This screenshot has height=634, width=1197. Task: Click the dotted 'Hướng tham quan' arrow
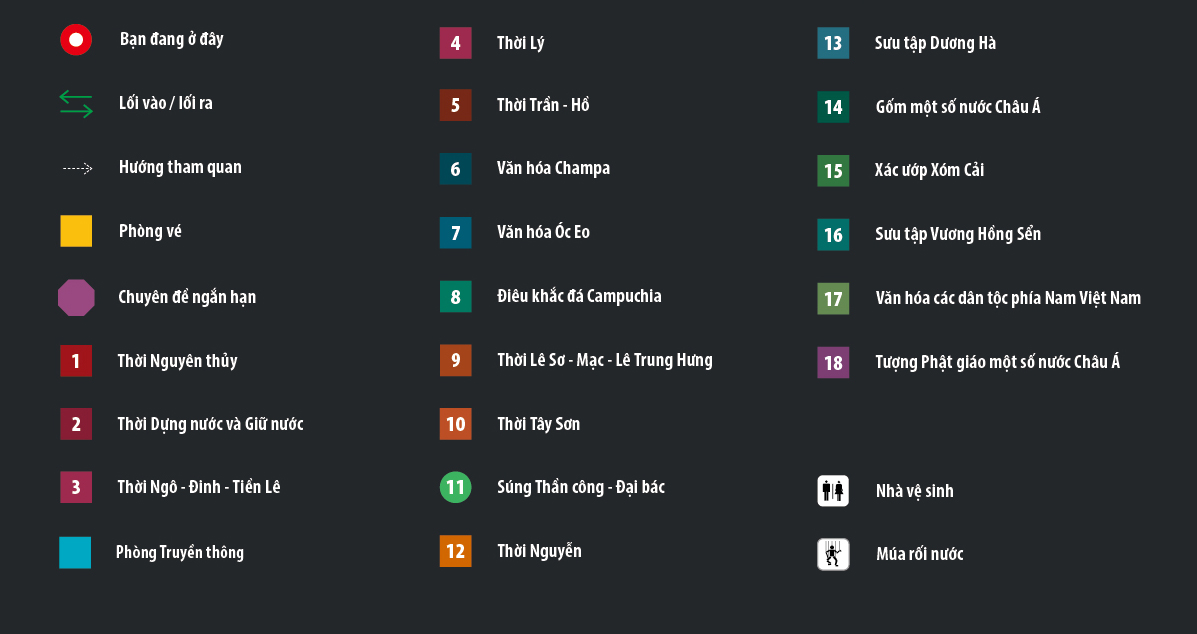(77, 168)
